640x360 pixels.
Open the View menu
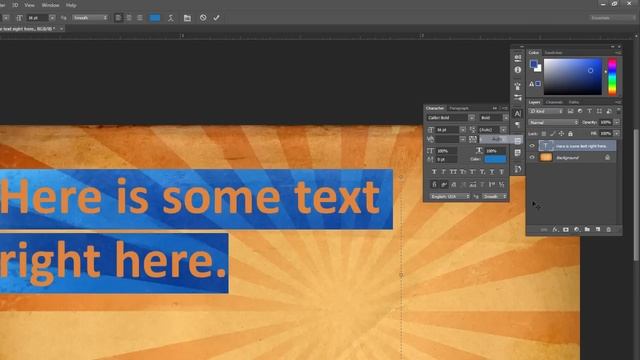pyautogui.click(x=29, y=5)
